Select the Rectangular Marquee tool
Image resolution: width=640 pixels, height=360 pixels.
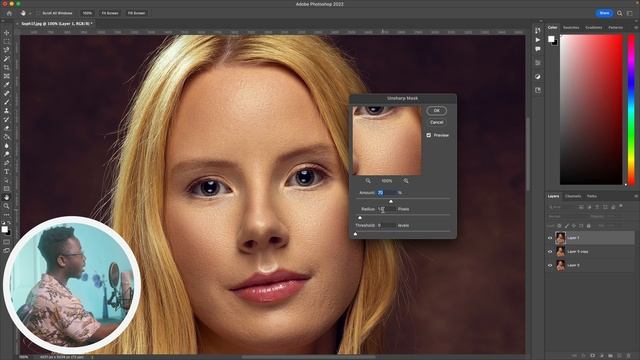pyautogui.click(x=7, y=42)
